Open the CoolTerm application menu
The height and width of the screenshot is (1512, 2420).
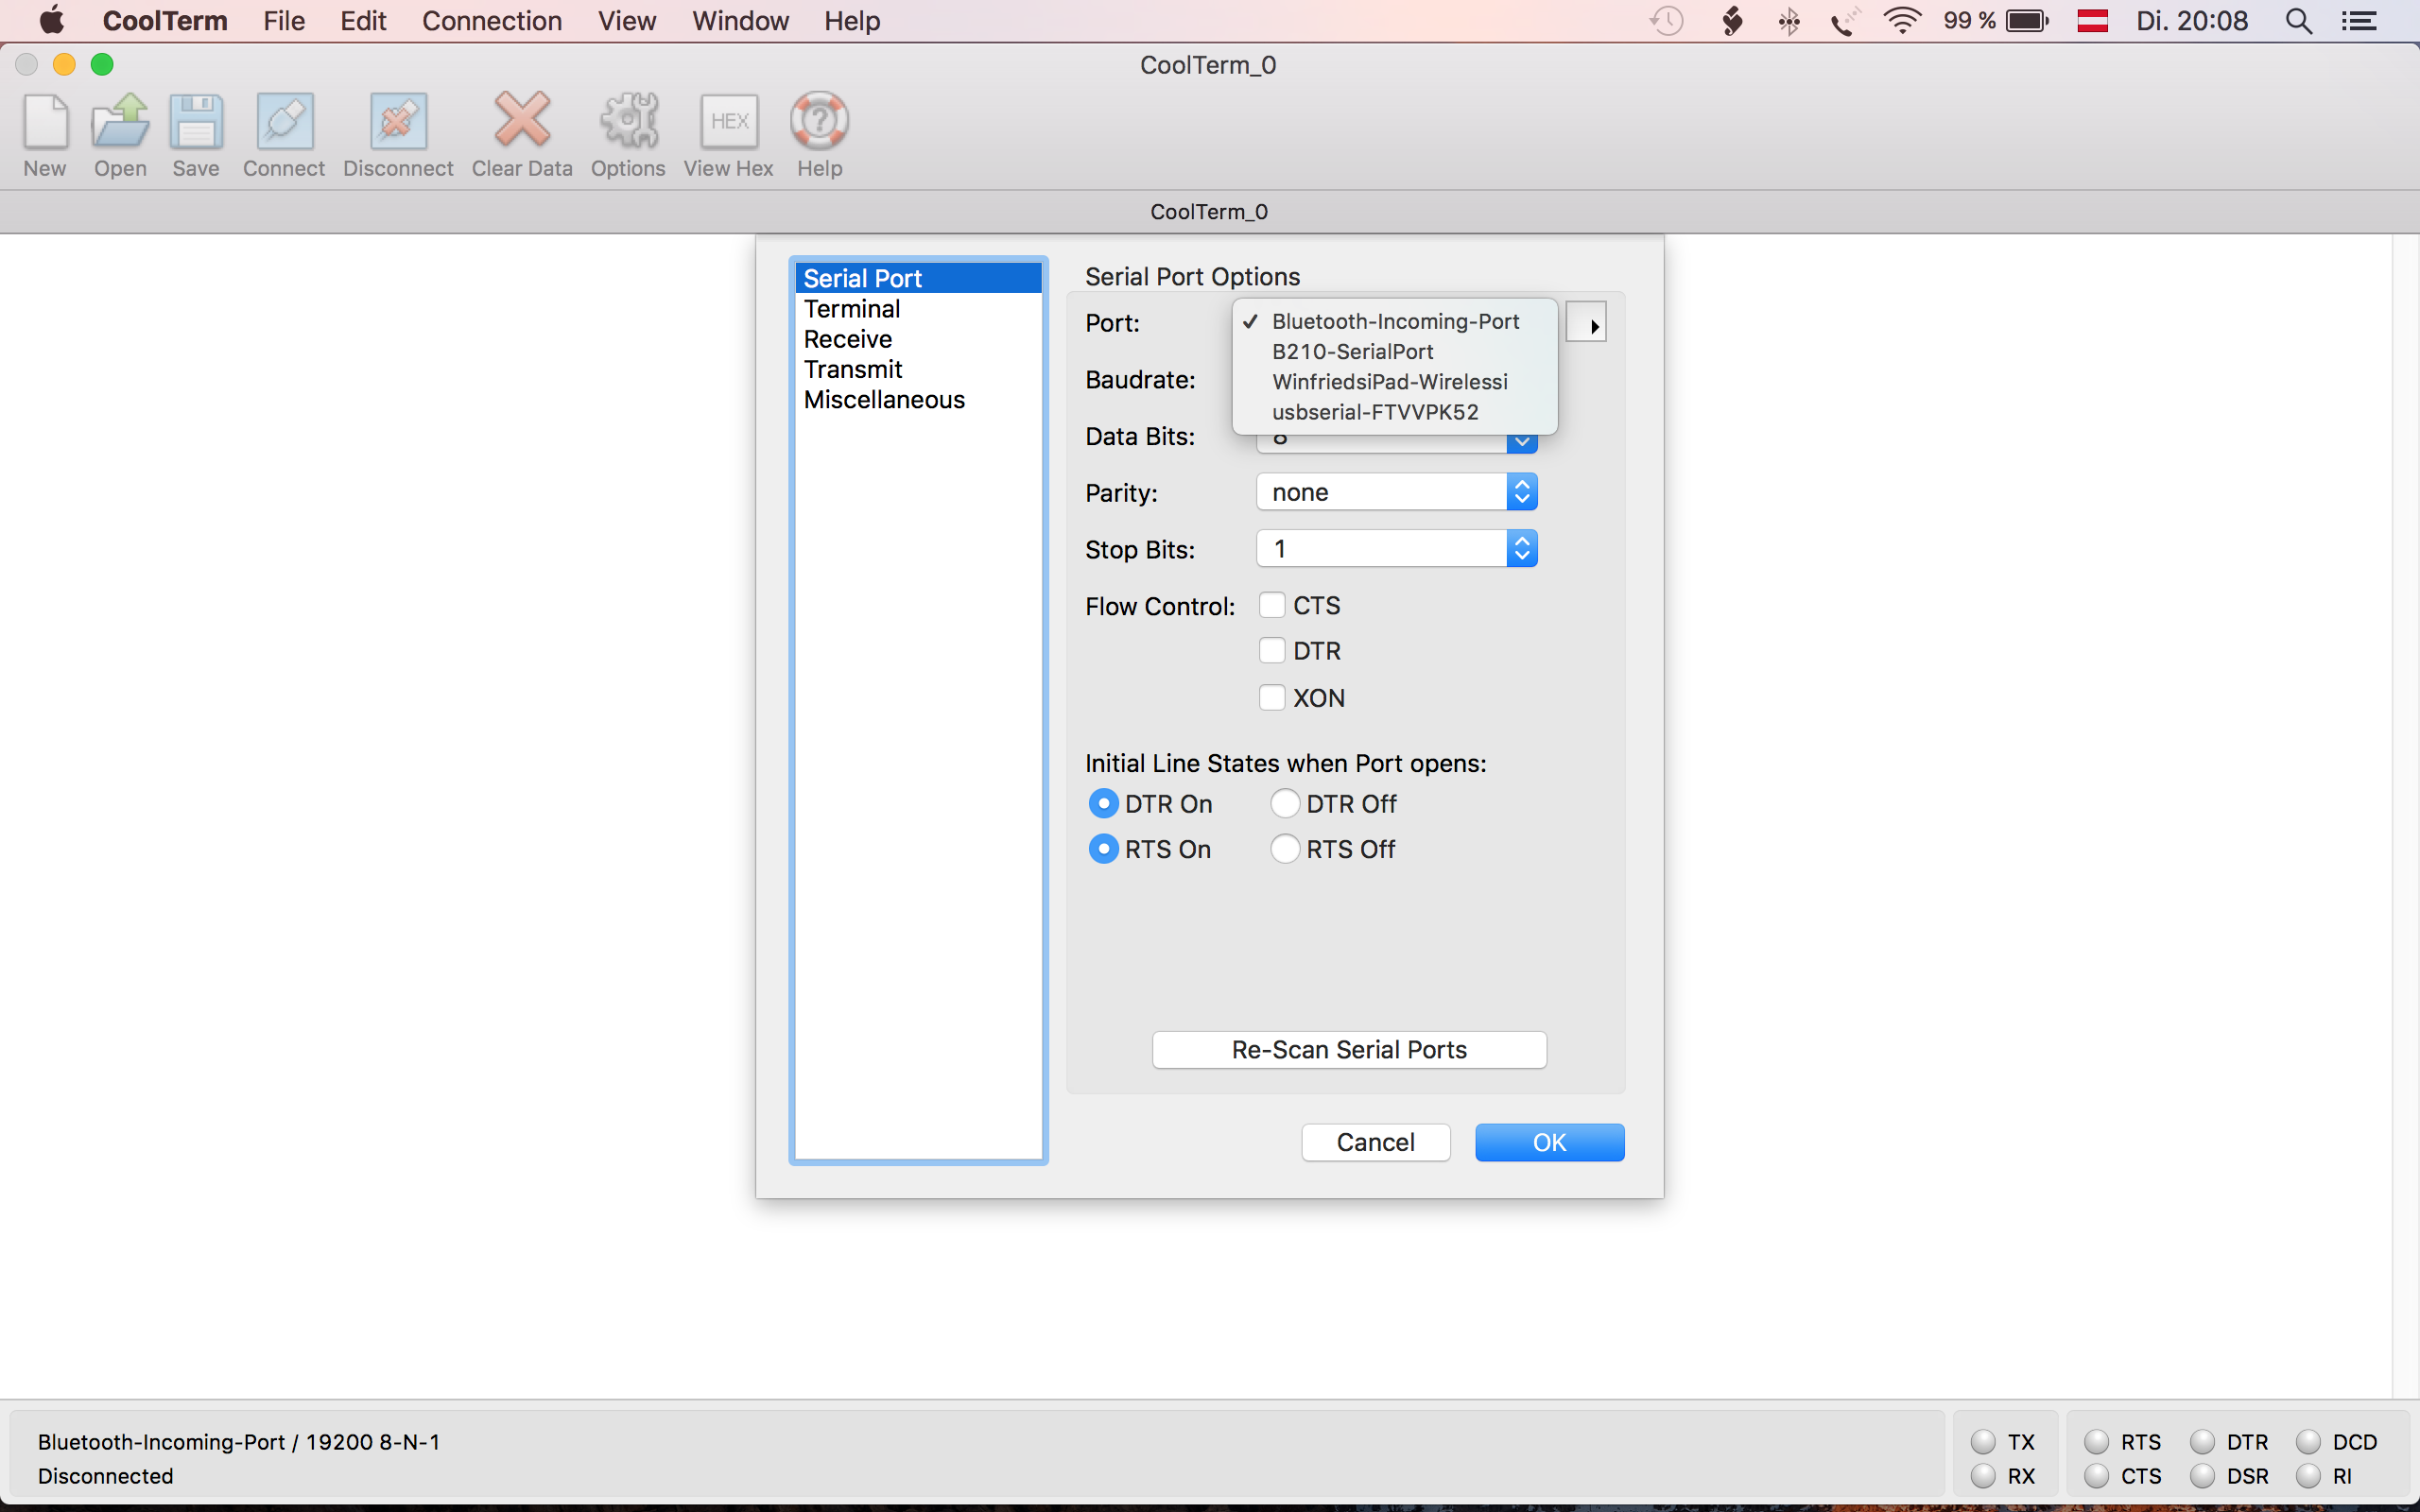click(165, 21)
